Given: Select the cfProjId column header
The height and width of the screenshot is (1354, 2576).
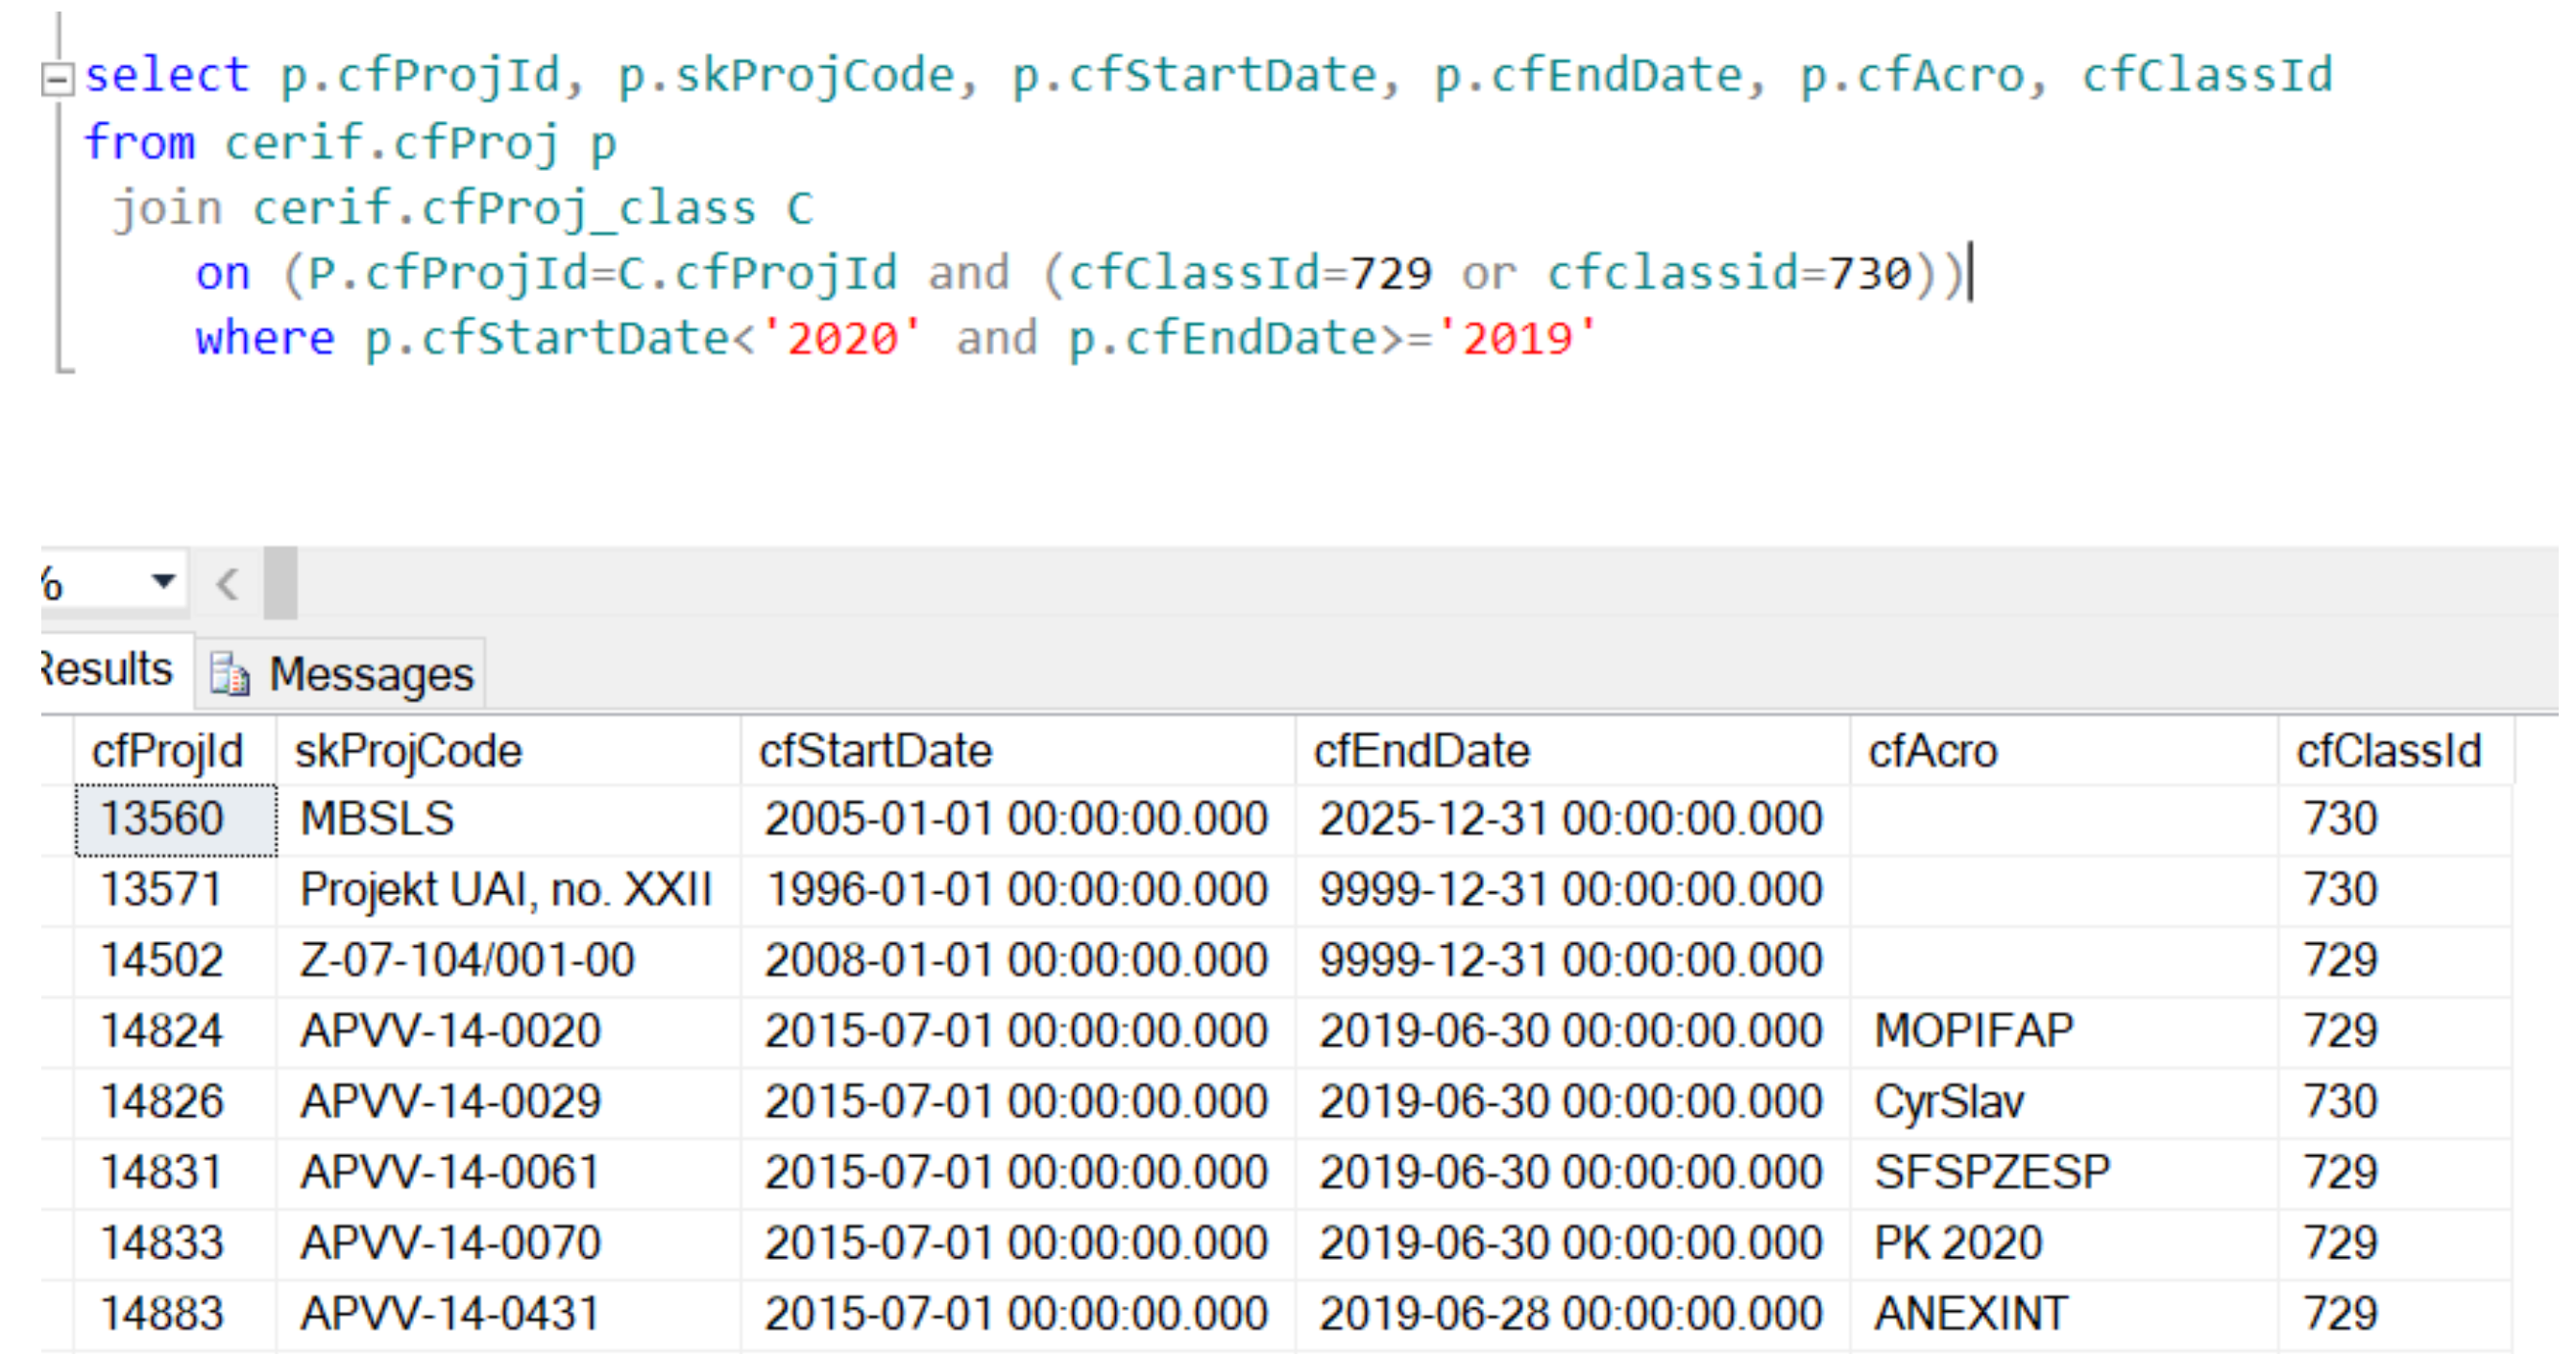Looking at the screenshot, I should point(168,751).
